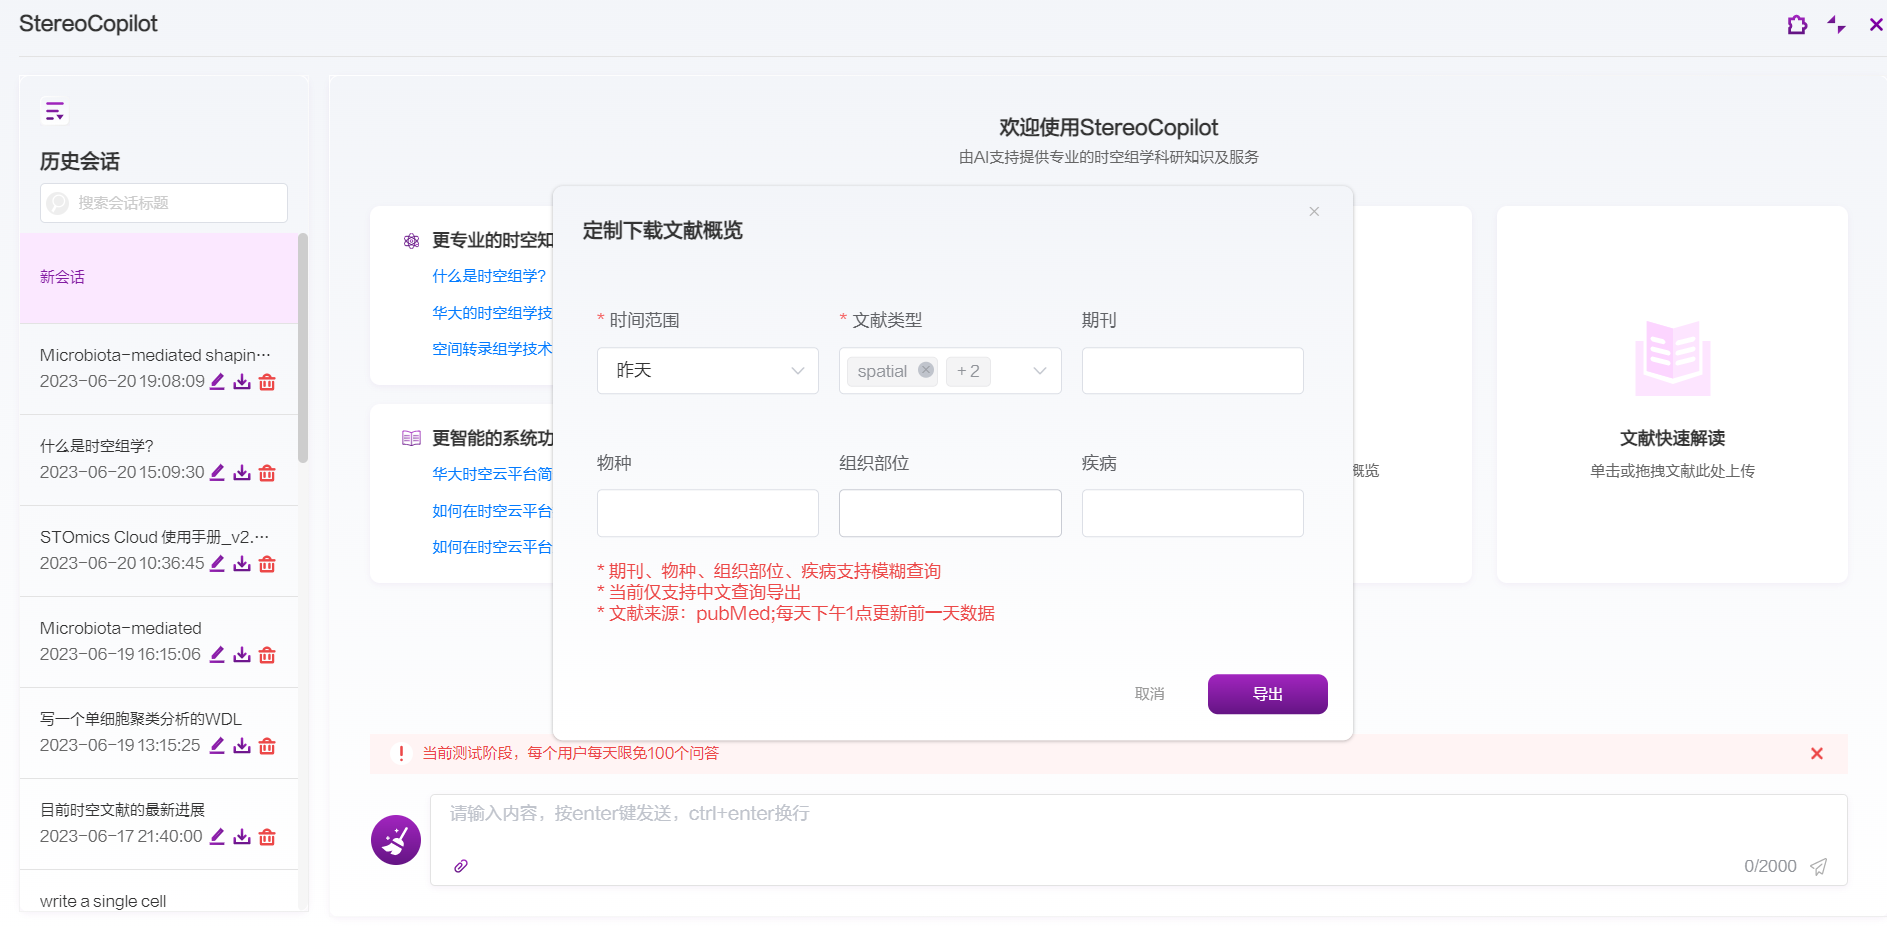Focus the 疾病 input field
The height and width of the screenshot is (926, 1887).
[x=1192, y=513]
